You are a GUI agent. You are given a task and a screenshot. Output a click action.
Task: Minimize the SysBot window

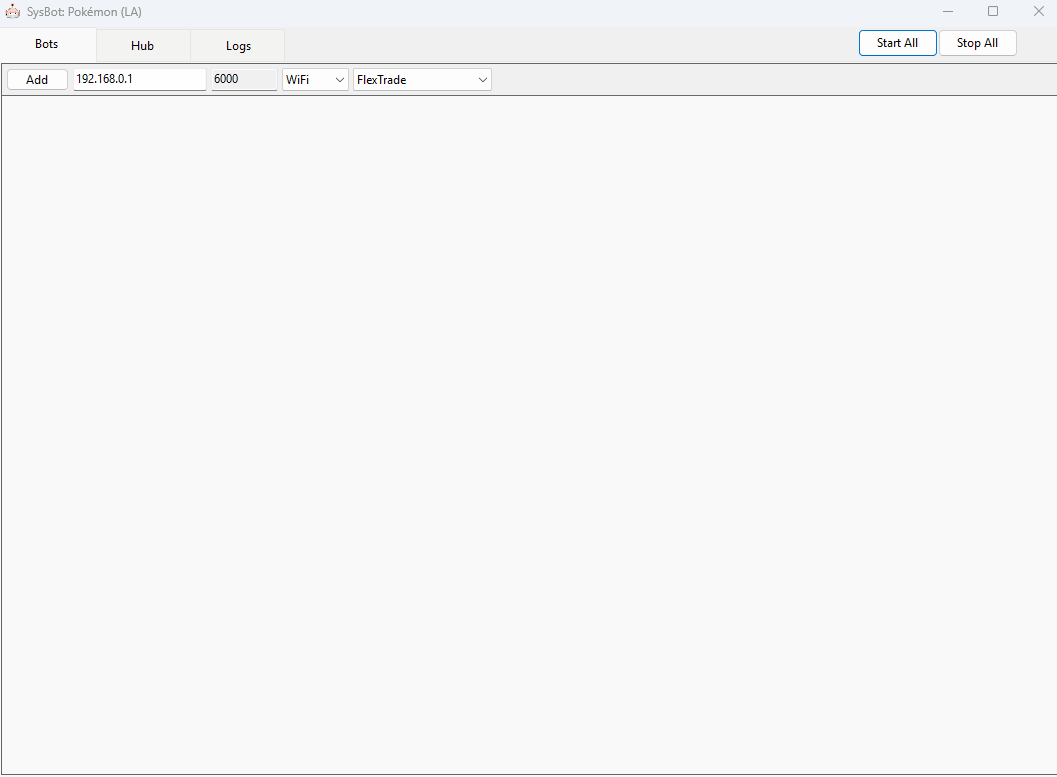pyautogui.click(x=948, y=11)
